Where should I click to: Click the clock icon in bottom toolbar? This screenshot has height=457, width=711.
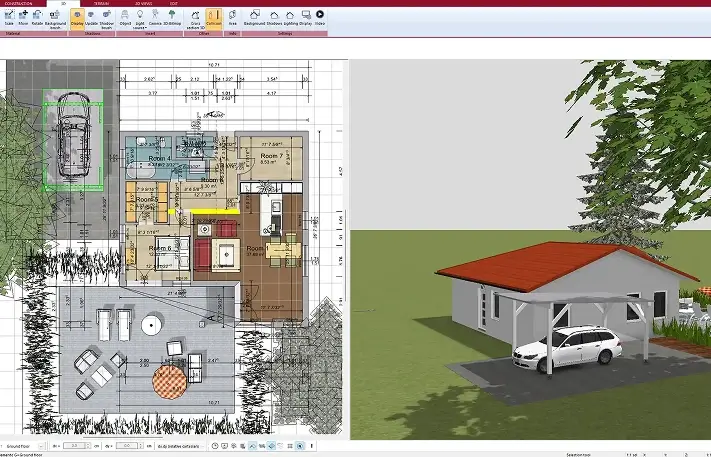point(215,446)
